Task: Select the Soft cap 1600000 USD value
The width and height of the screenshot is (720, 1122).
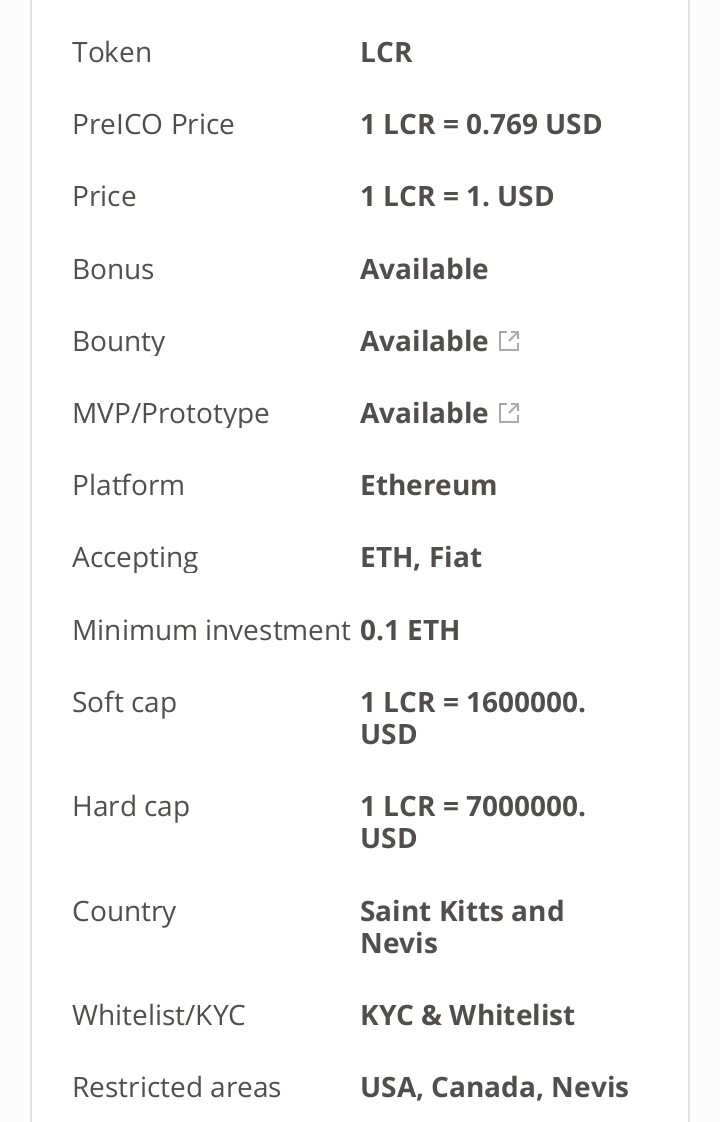Action: [473, 718]
